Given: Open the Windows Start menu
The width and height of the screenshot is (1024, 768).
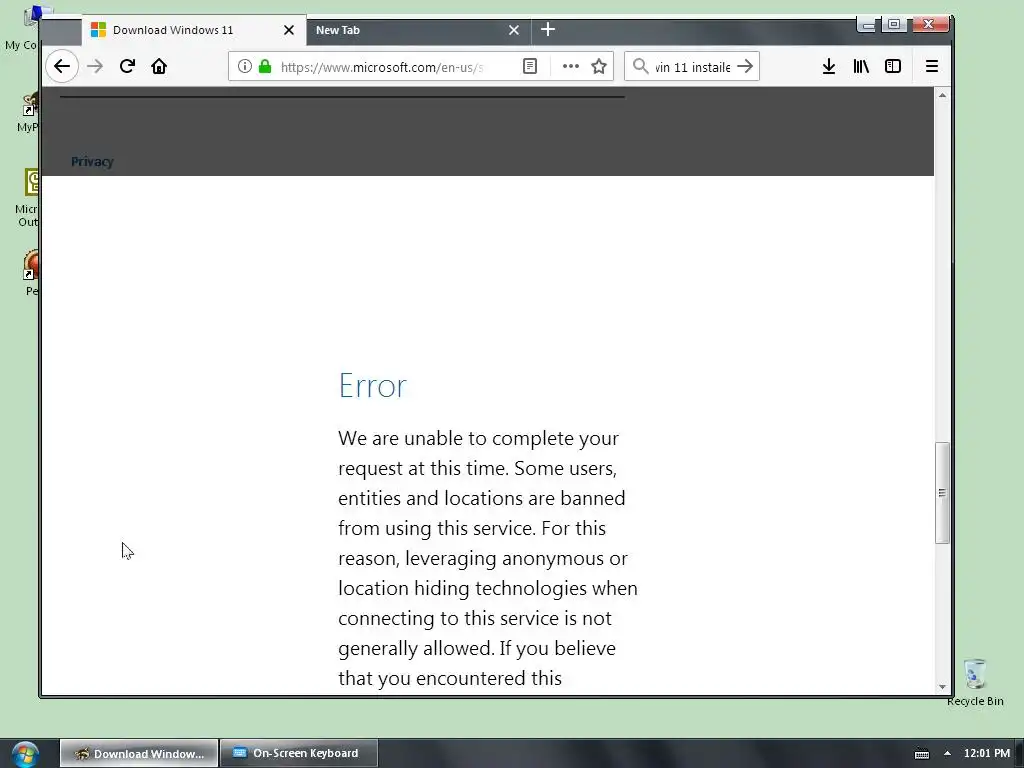Looking at the screenshot, I should coord(25,754).
